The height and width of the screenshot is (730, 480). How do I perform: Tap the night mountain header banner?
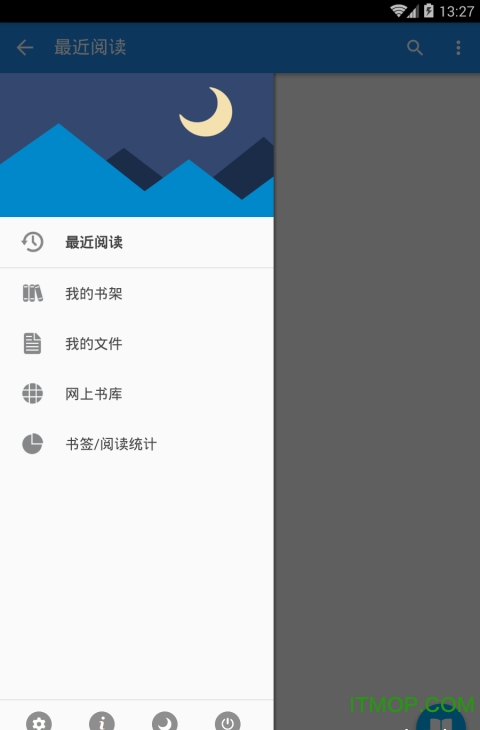coord(137,145)
